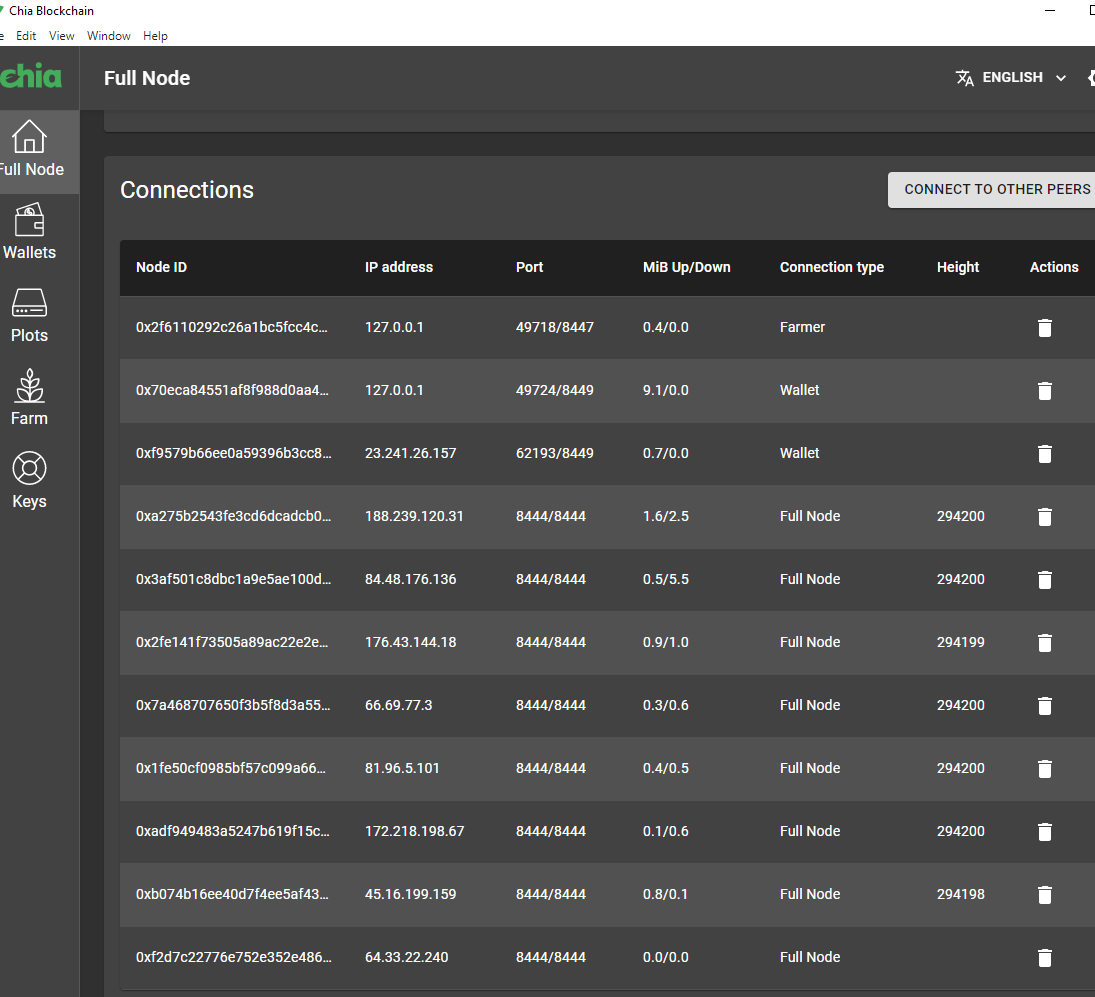Click port value 49718/8447
1095x997 pixels.
pyautogui.click(x=554, y=327)
